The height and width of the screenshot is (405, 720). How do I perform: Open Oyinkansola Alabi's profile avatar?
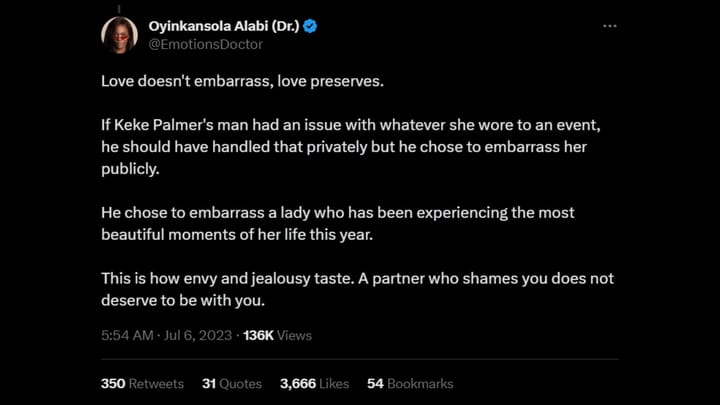coord(119,35)
